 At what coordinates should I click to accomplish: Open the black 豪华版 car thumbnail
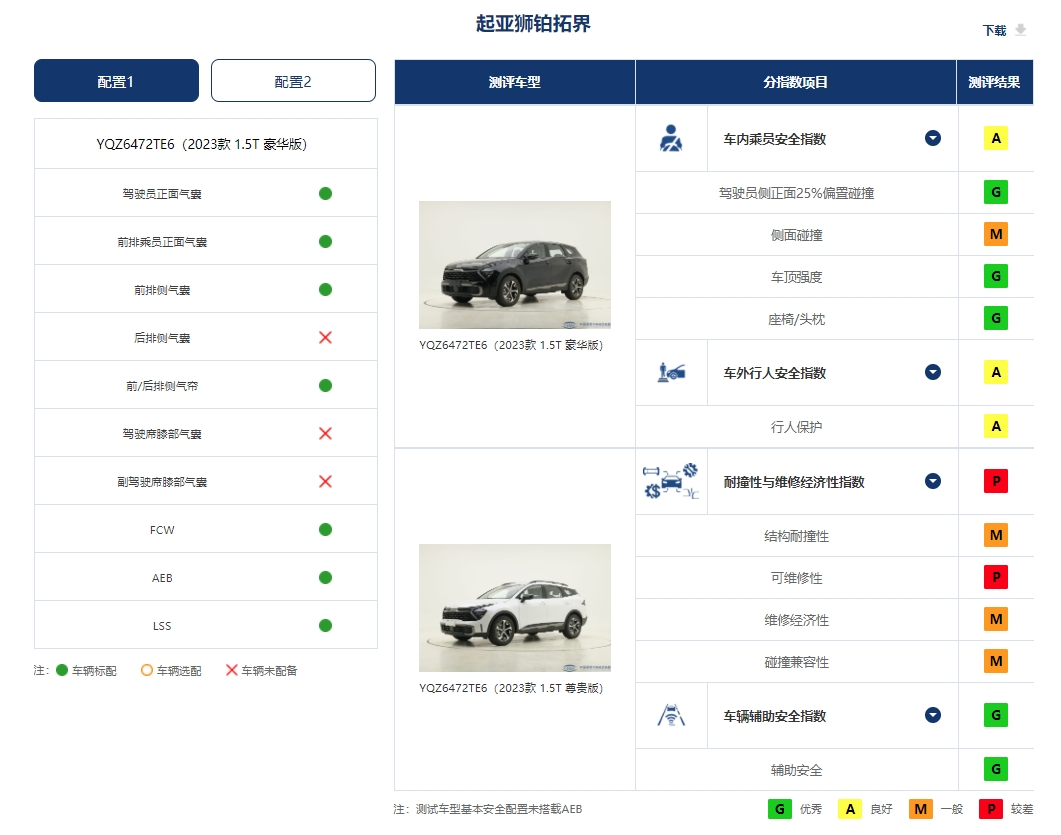coord(514,265)
